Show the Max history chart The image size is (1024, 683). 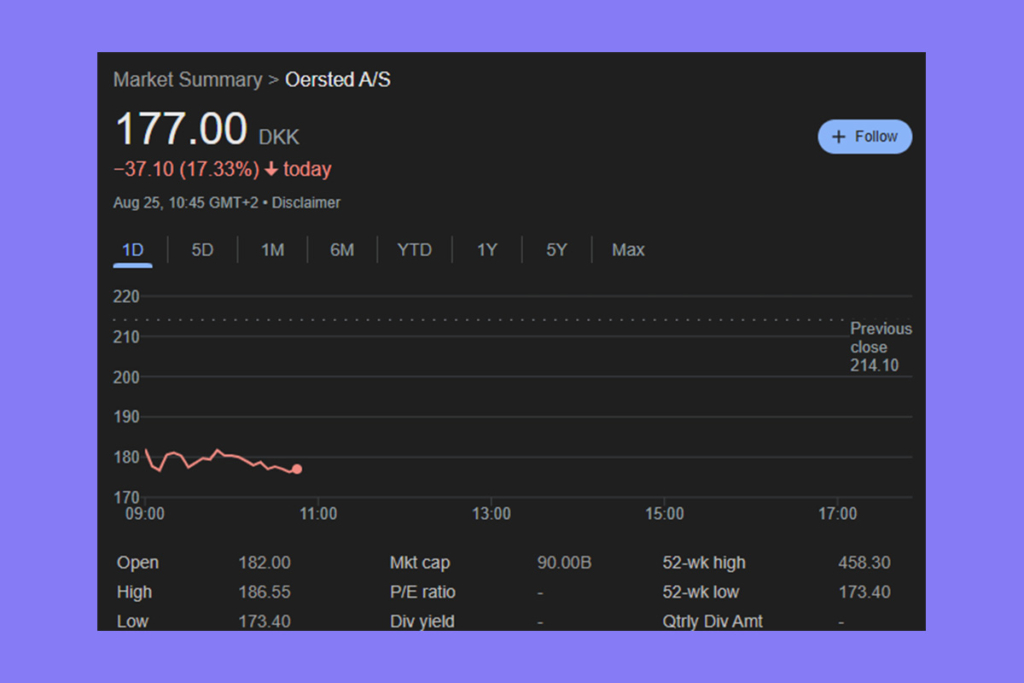pyautogui.click(x=628, y=249)
